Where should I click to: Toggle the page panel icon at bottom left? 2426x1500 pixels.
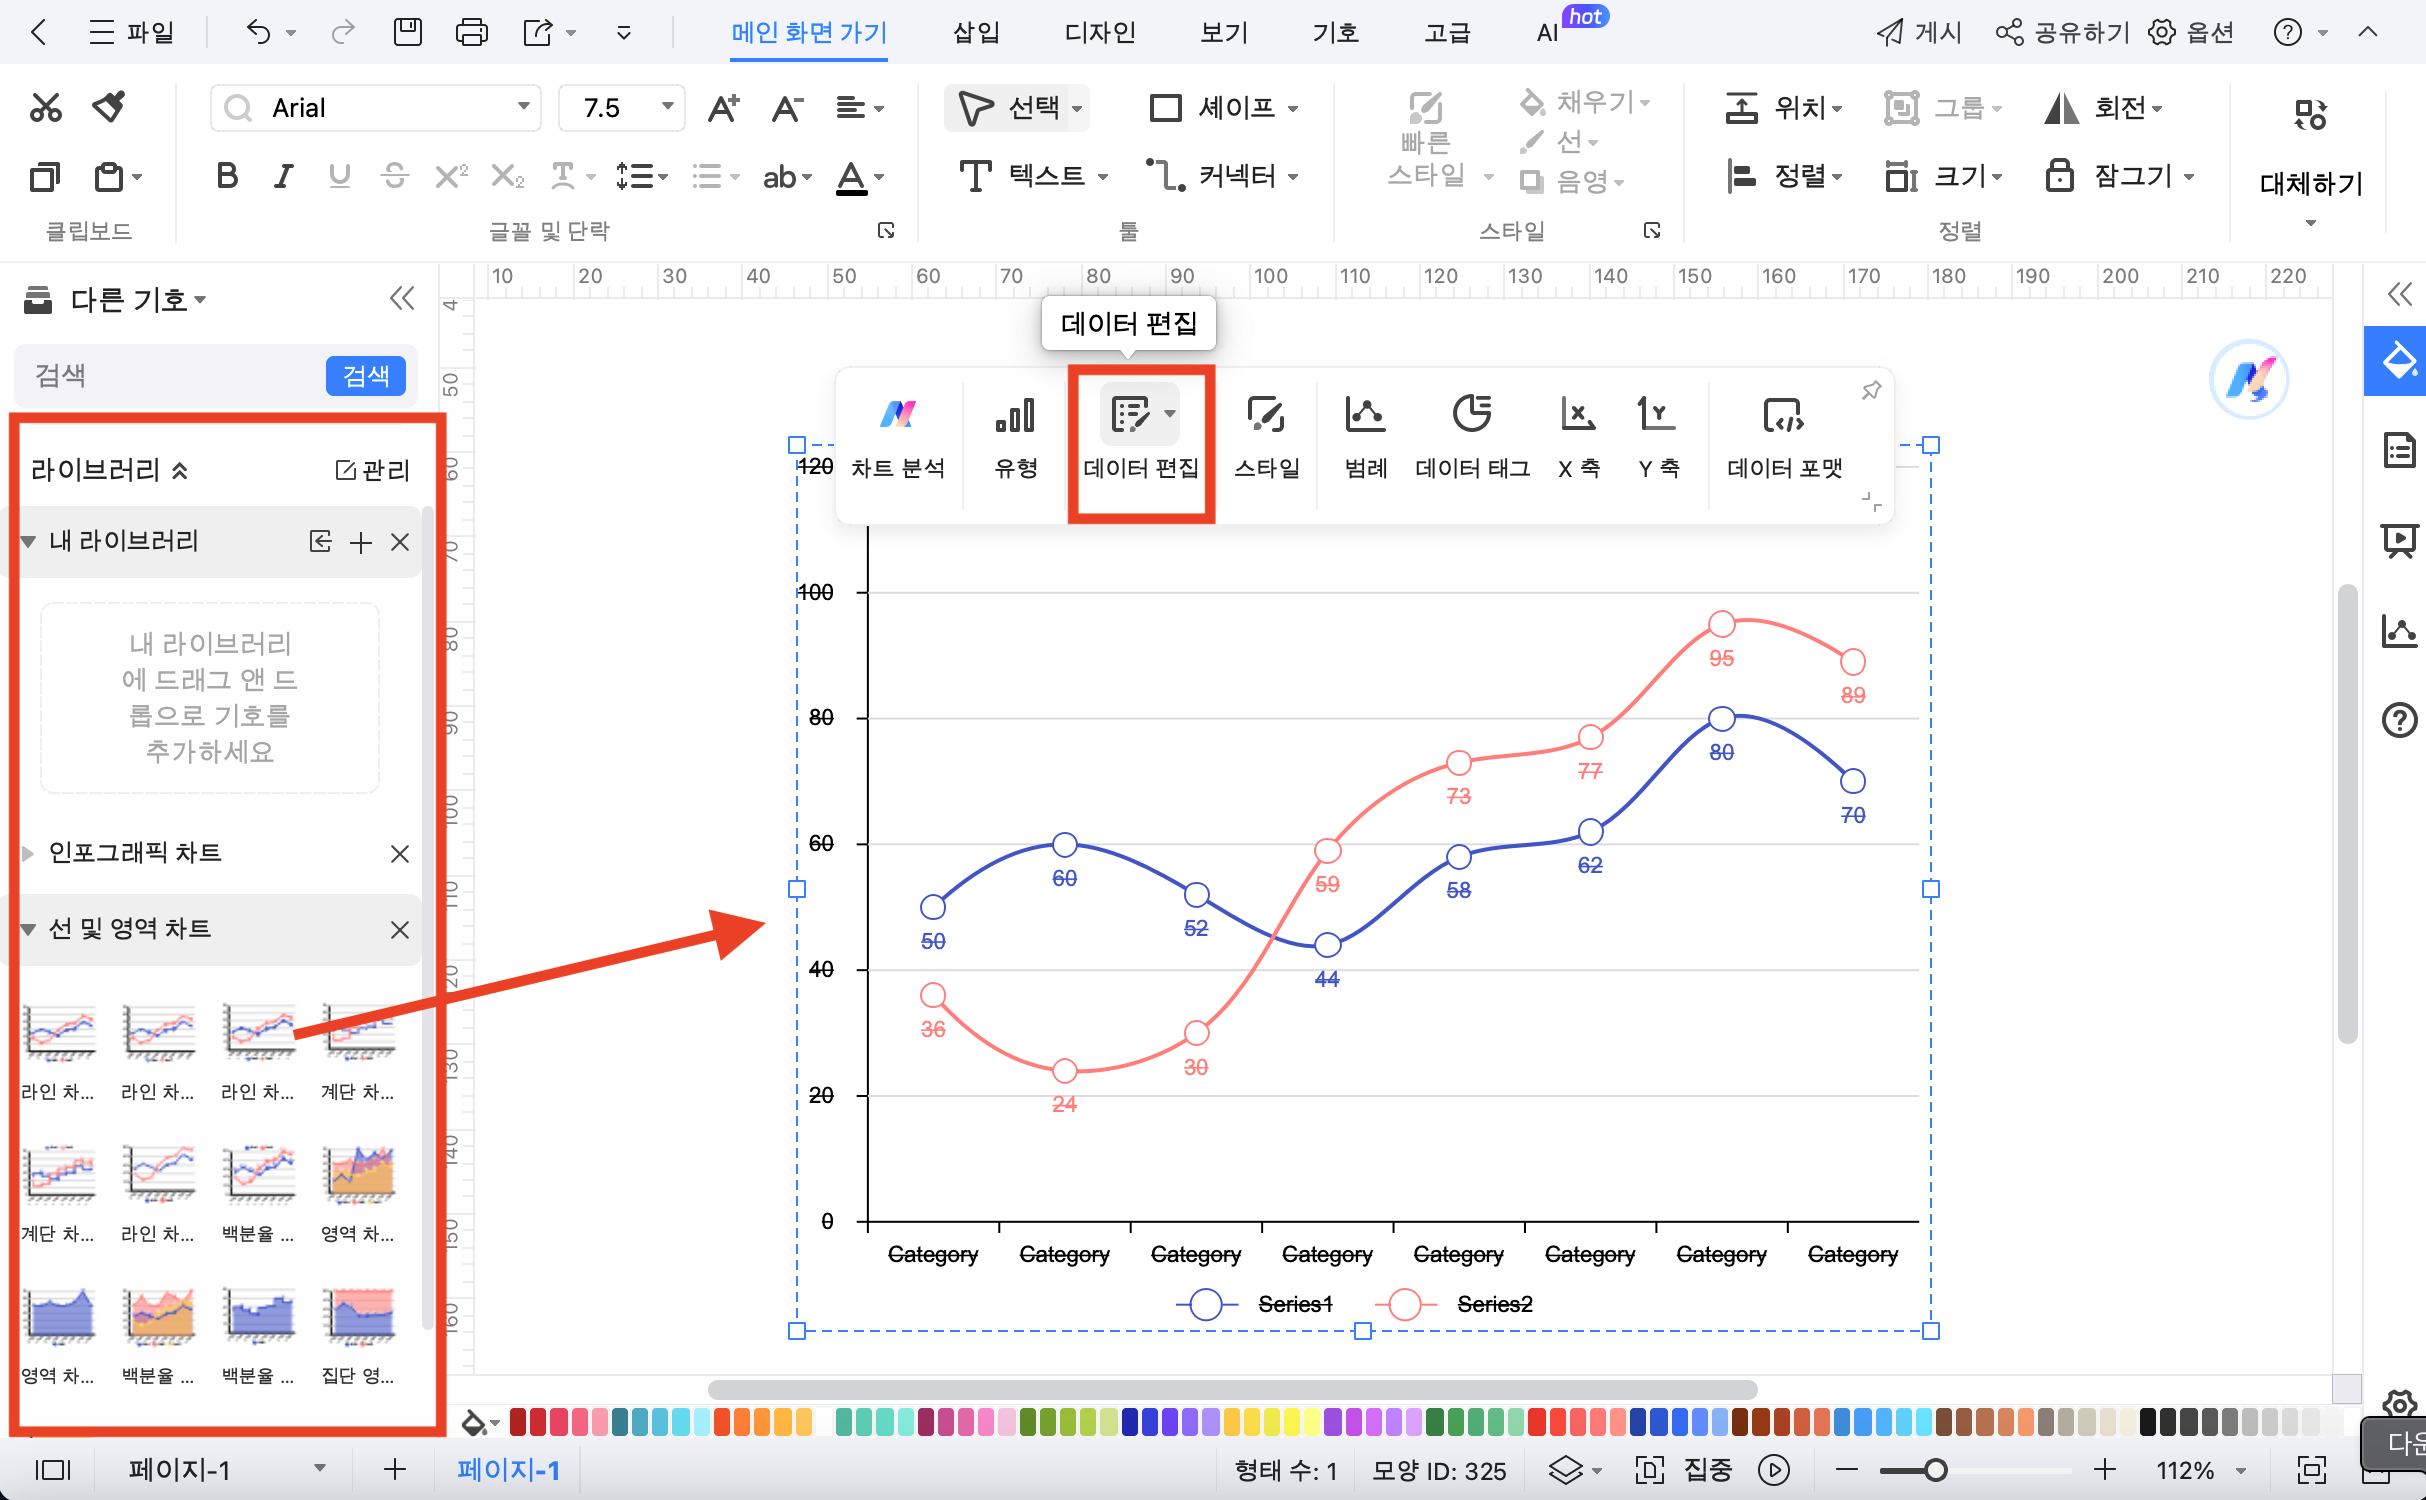pos(53,1469)
